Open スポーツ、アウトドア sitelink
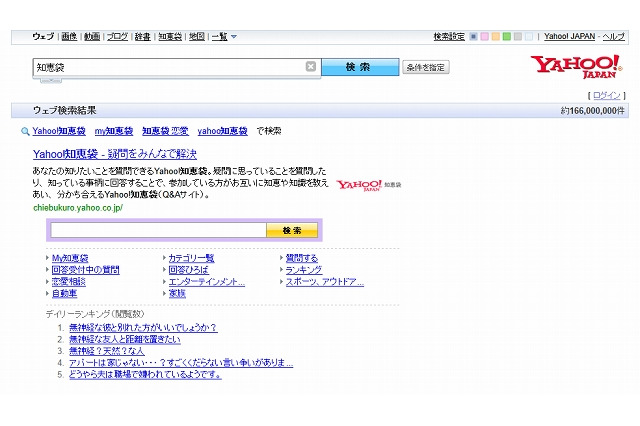 [x=325, y=282]
